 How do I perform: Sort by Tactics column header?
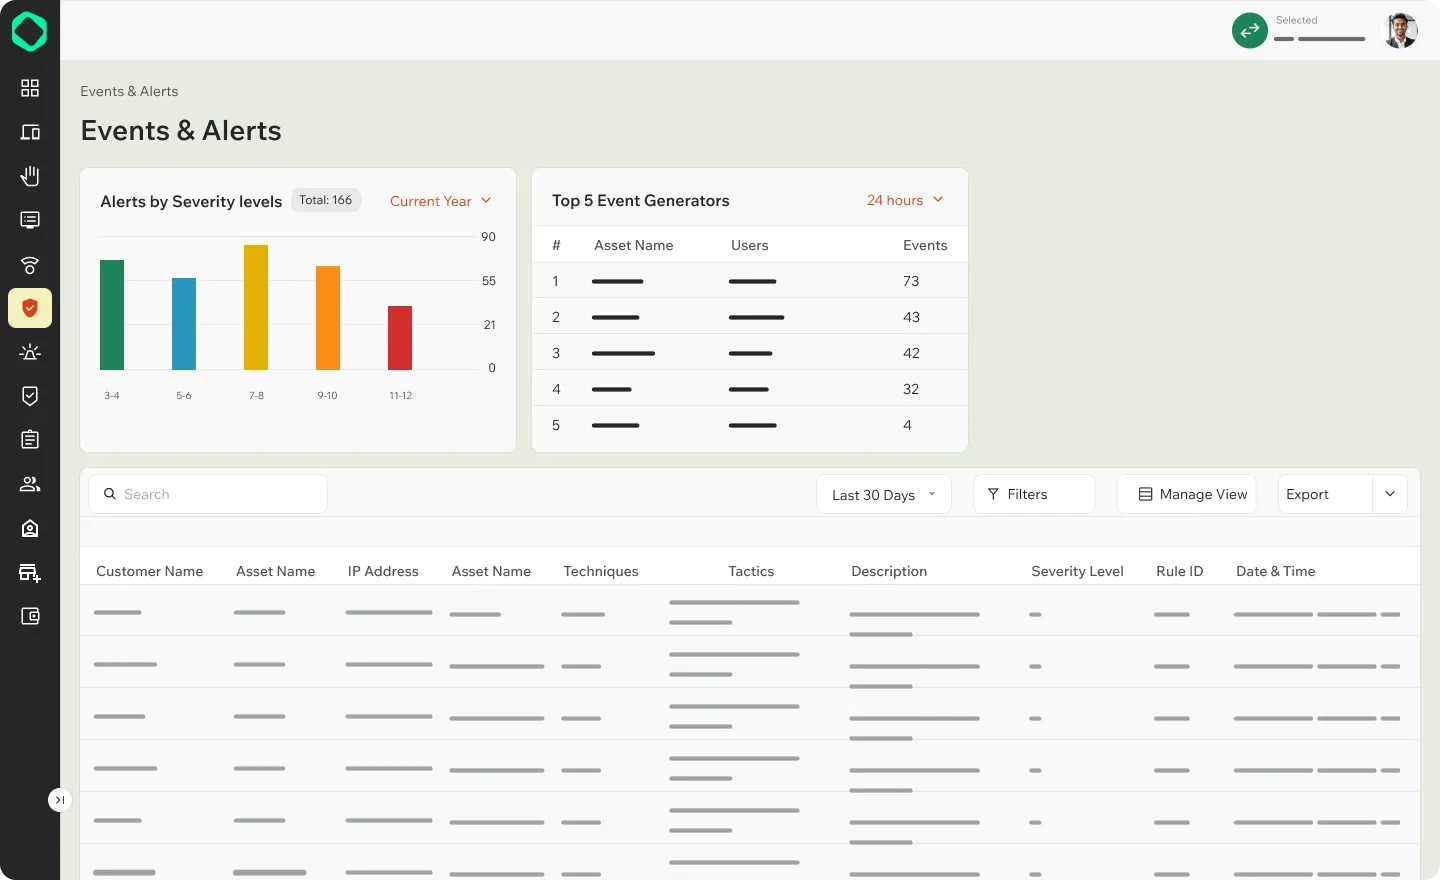coord(751,571)
